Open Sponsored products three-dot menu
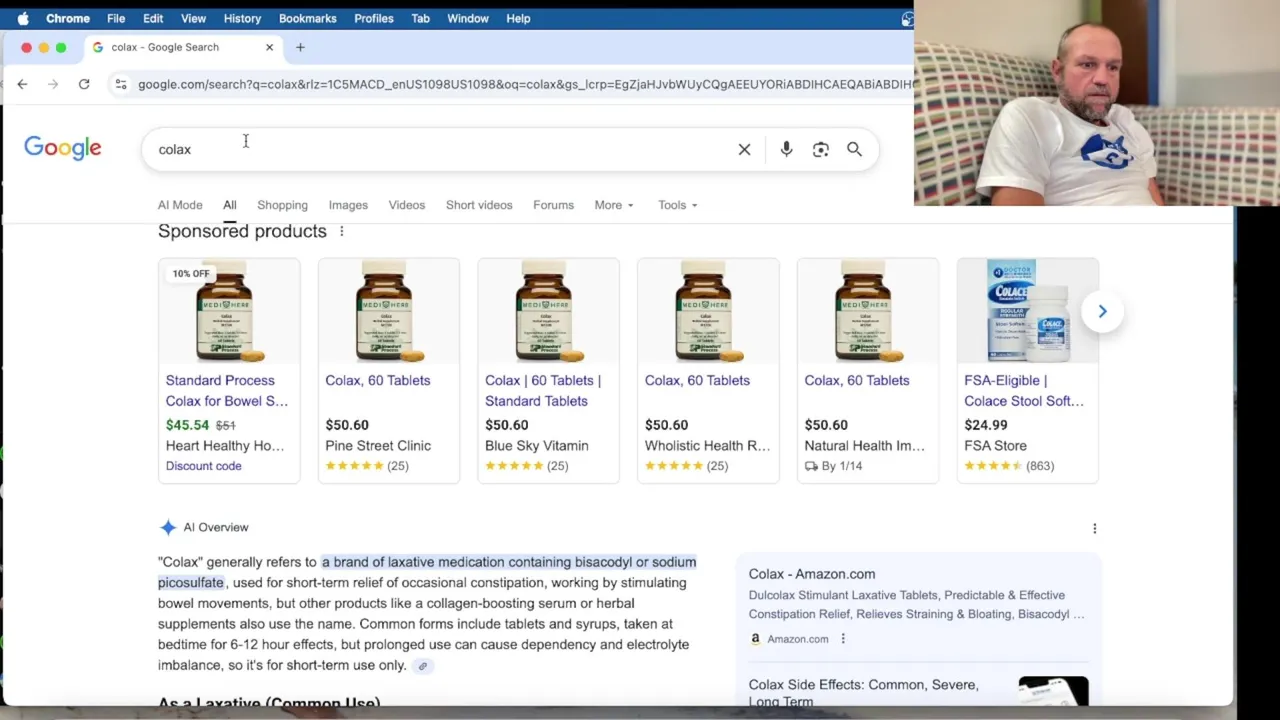Viewport: 1280px width, 720px height. coord(341,231)
